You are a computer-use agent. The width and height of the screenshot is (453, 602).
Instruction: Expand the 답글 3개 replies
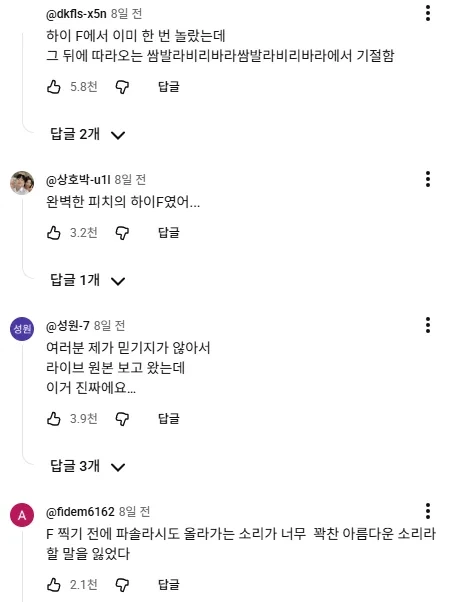tap(88, 466)
